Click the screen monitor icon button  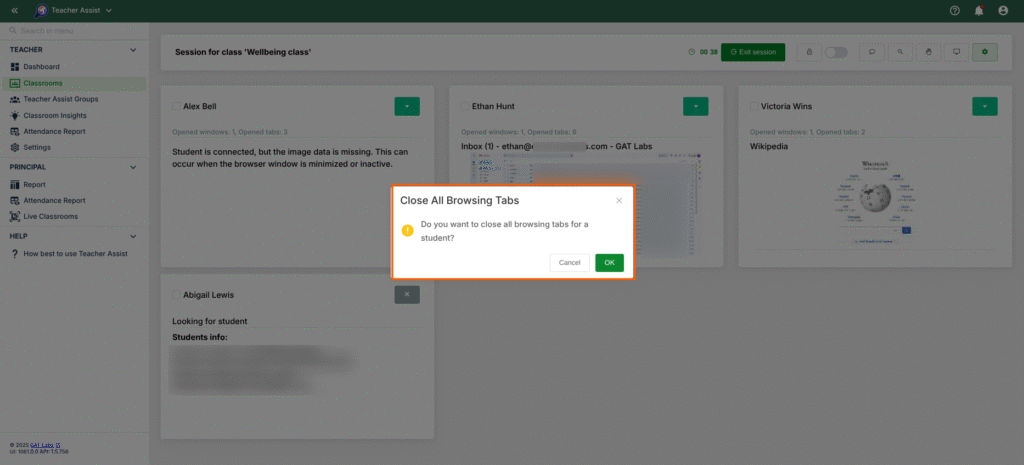[956, 51]
